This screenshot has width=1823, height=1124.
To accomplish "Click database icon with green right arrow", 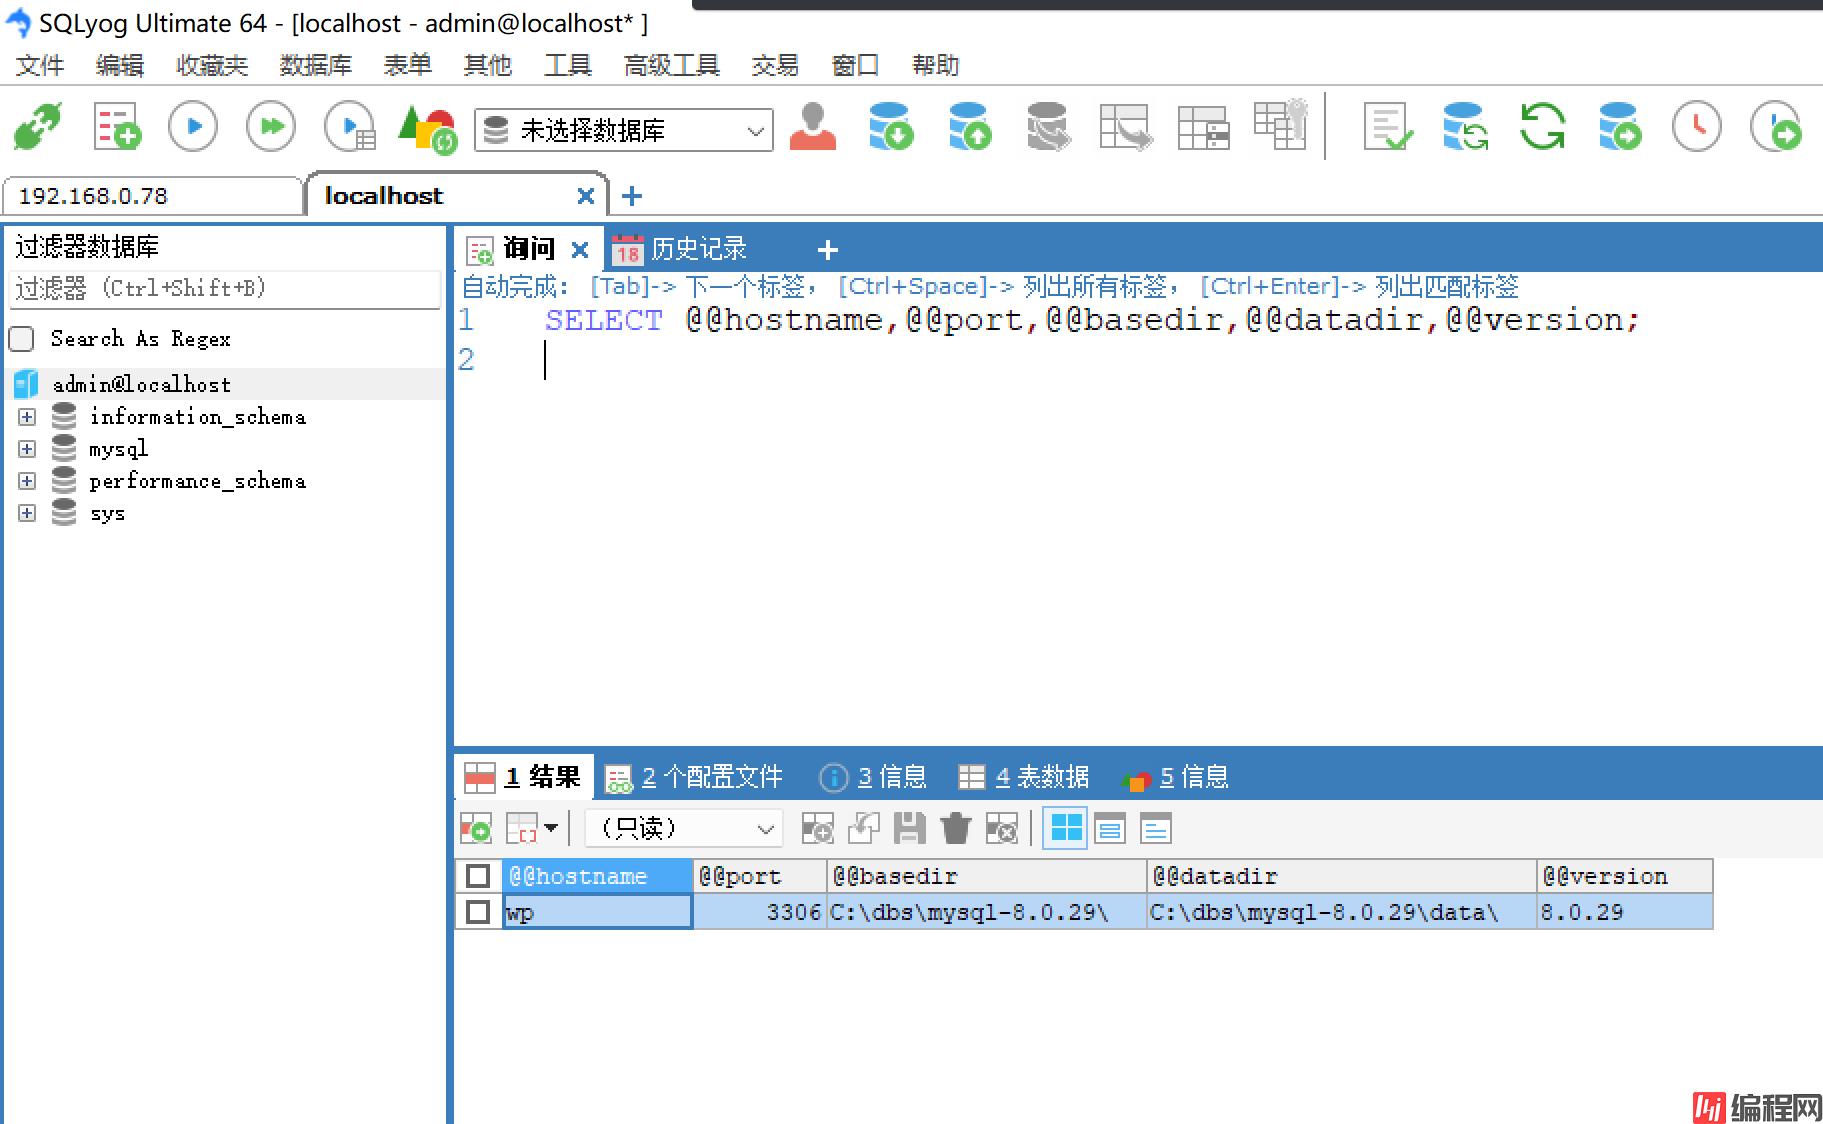I will pos(1619,127).
